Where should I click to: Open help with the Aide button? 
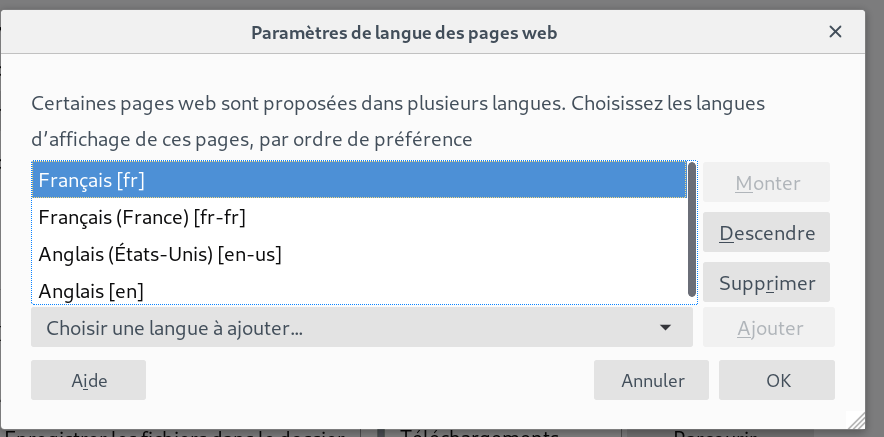coord(89,380)
